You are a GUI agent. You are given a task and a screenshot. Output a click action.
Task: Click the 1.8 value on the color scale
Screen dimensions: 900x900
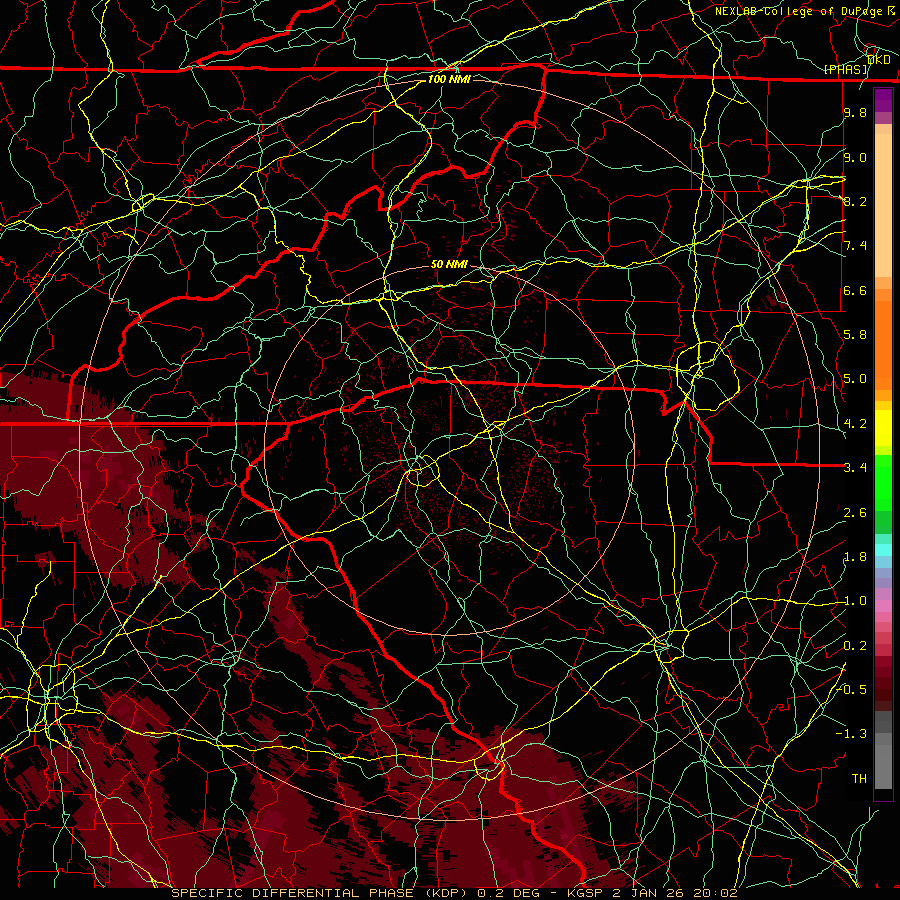pyautogui.click(x=855, y=556)
